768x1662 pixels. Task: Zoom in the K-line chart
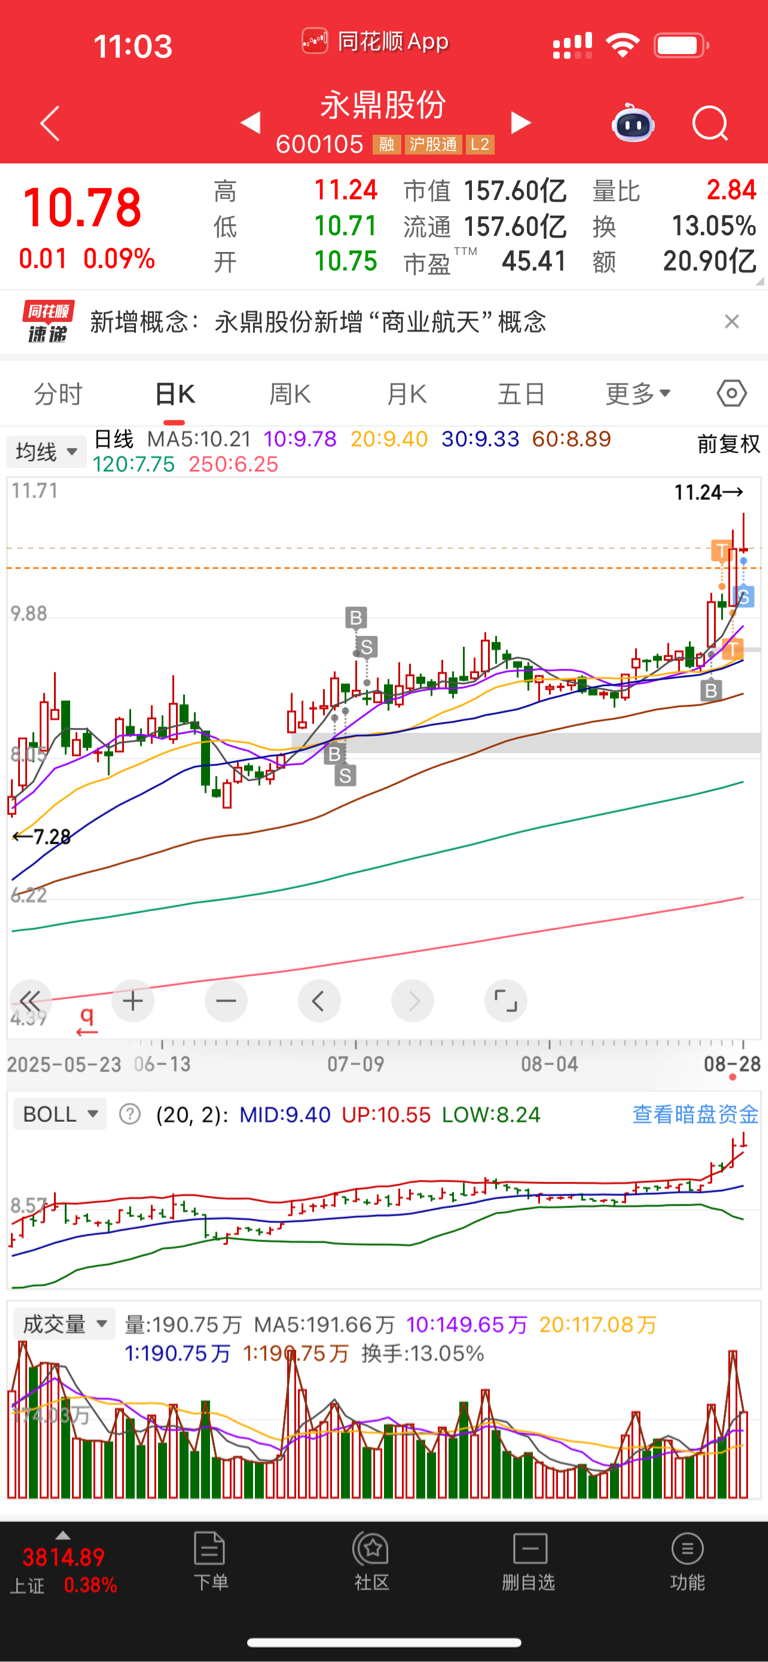click(133, 1001)
